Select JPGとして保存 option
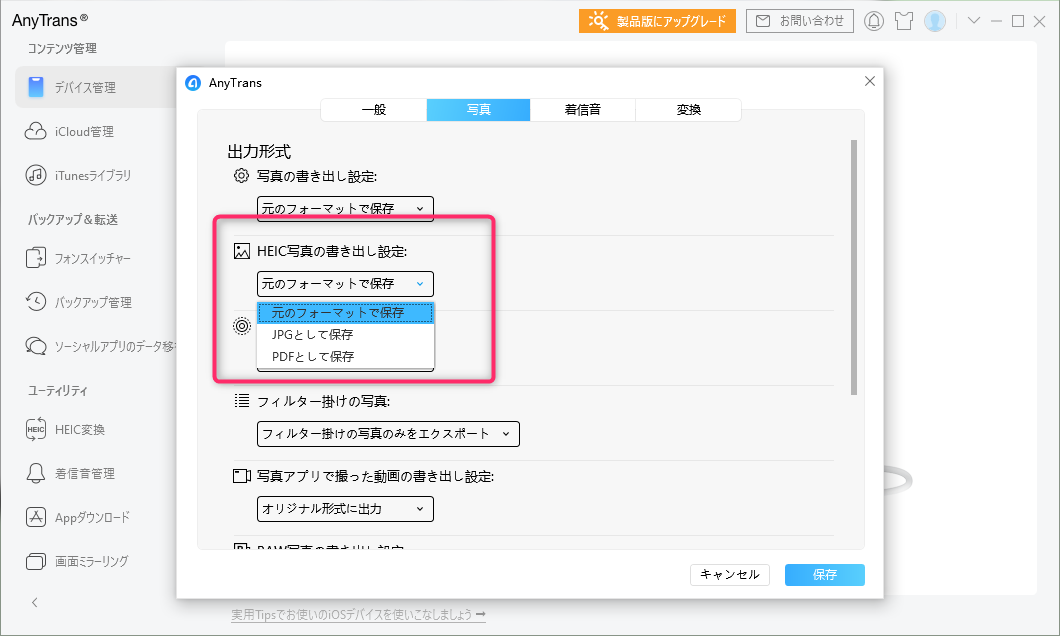This screenshot has height=636, width=1060. (x=345, y=335)
